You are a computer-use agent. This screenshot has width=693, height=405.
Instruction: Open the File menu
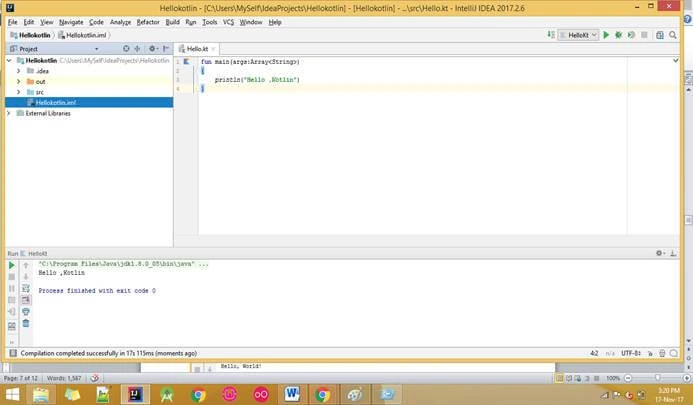click(x=12, y=22)
